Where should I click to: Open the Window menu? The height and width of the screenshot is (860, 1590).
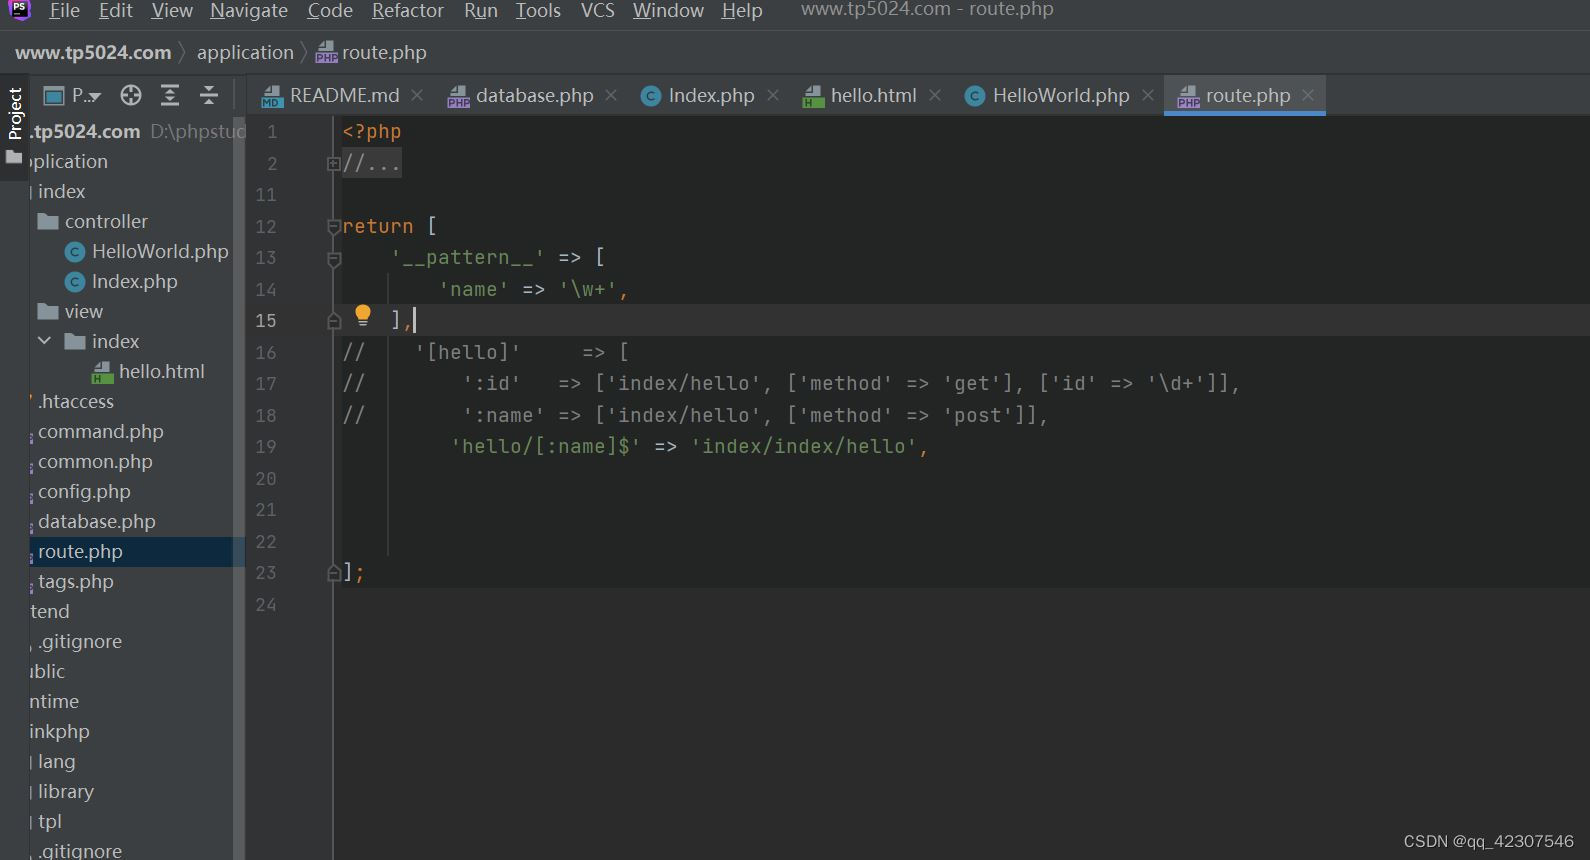[668, 11]
